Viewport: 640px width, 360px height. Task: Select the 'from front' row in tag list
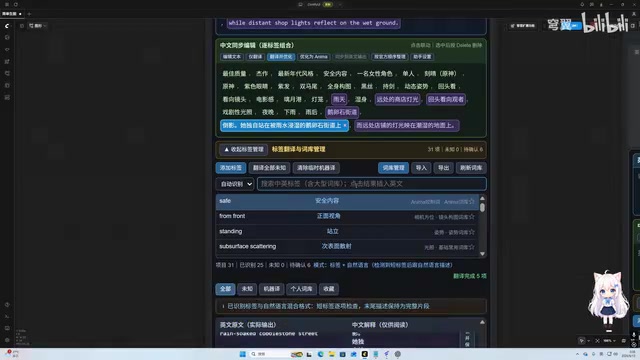347,217
